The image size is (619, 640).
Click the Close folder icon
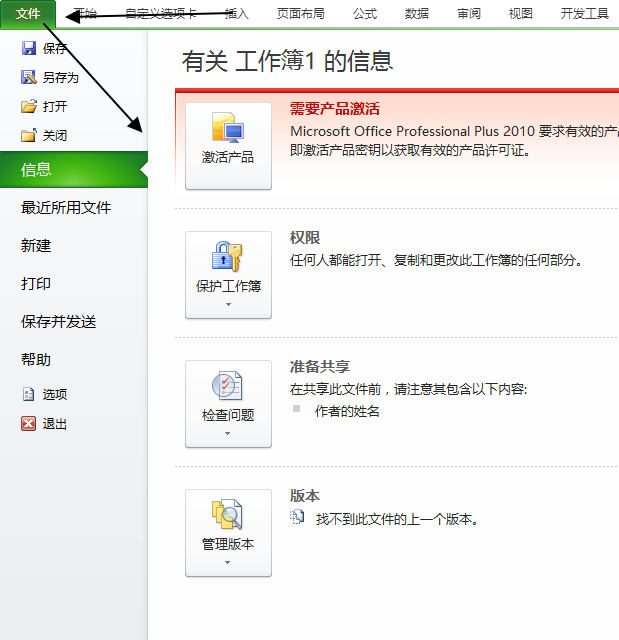(29, 136)
